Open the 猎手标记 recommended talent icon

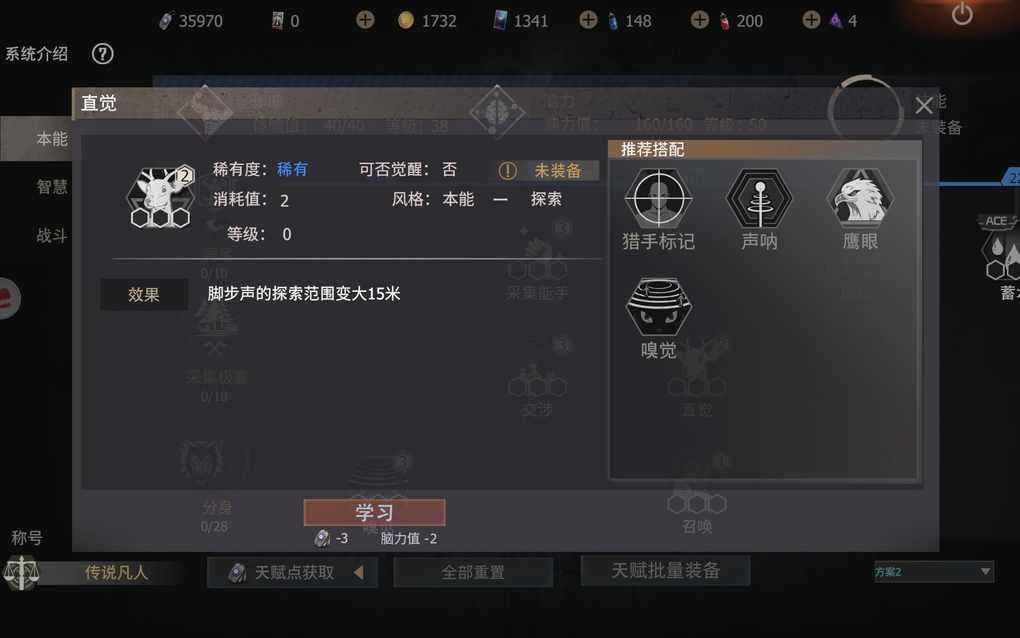tap(658, 198)
